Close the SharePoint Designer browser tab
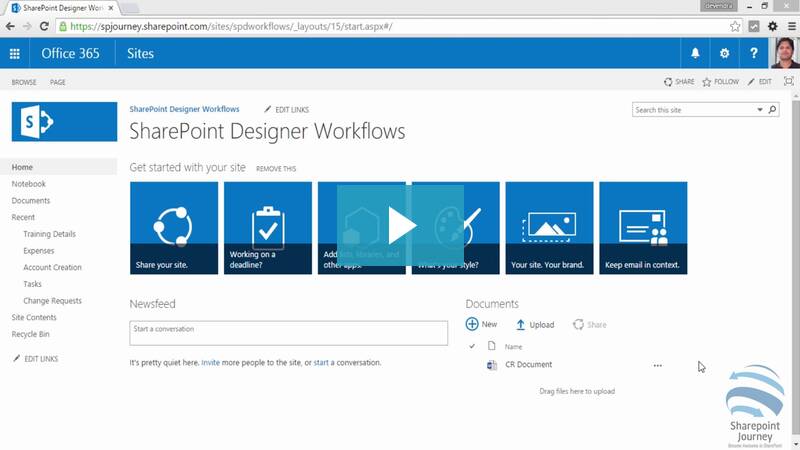 111,8
